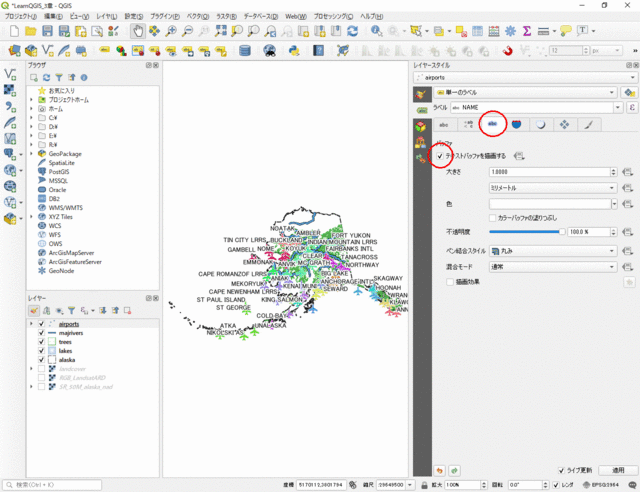640x492 pixels.
Task: Switch to the Buffer tab in label settings
Action: click(493, 124)
